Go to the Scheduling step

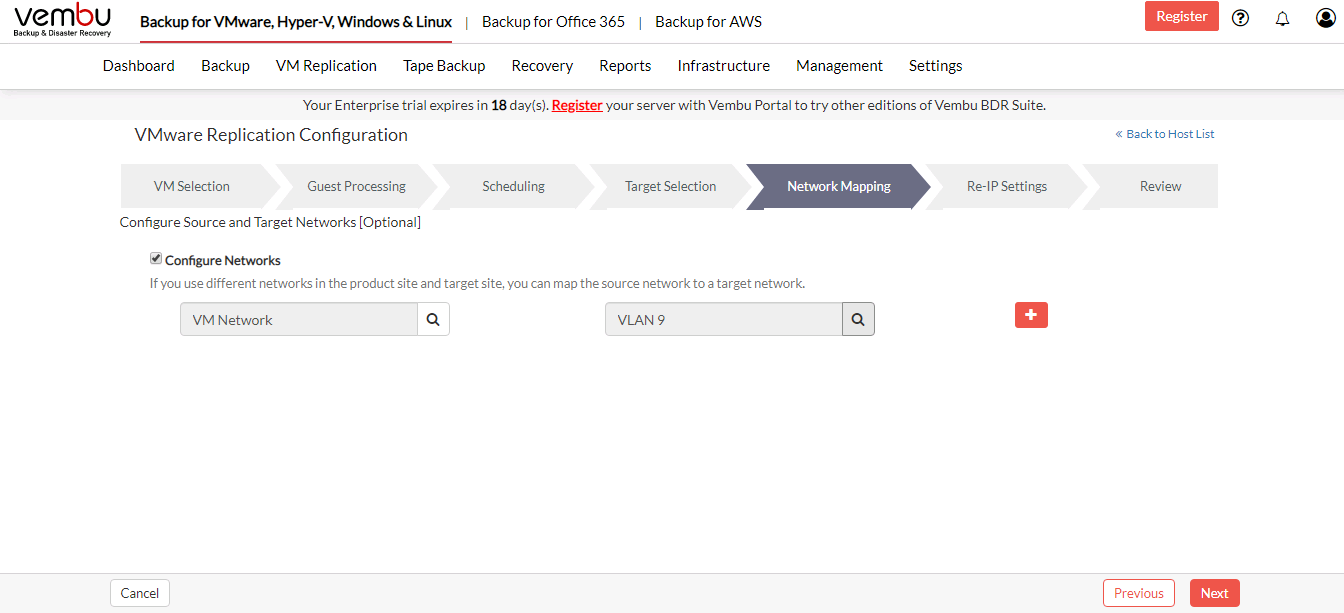513,186
